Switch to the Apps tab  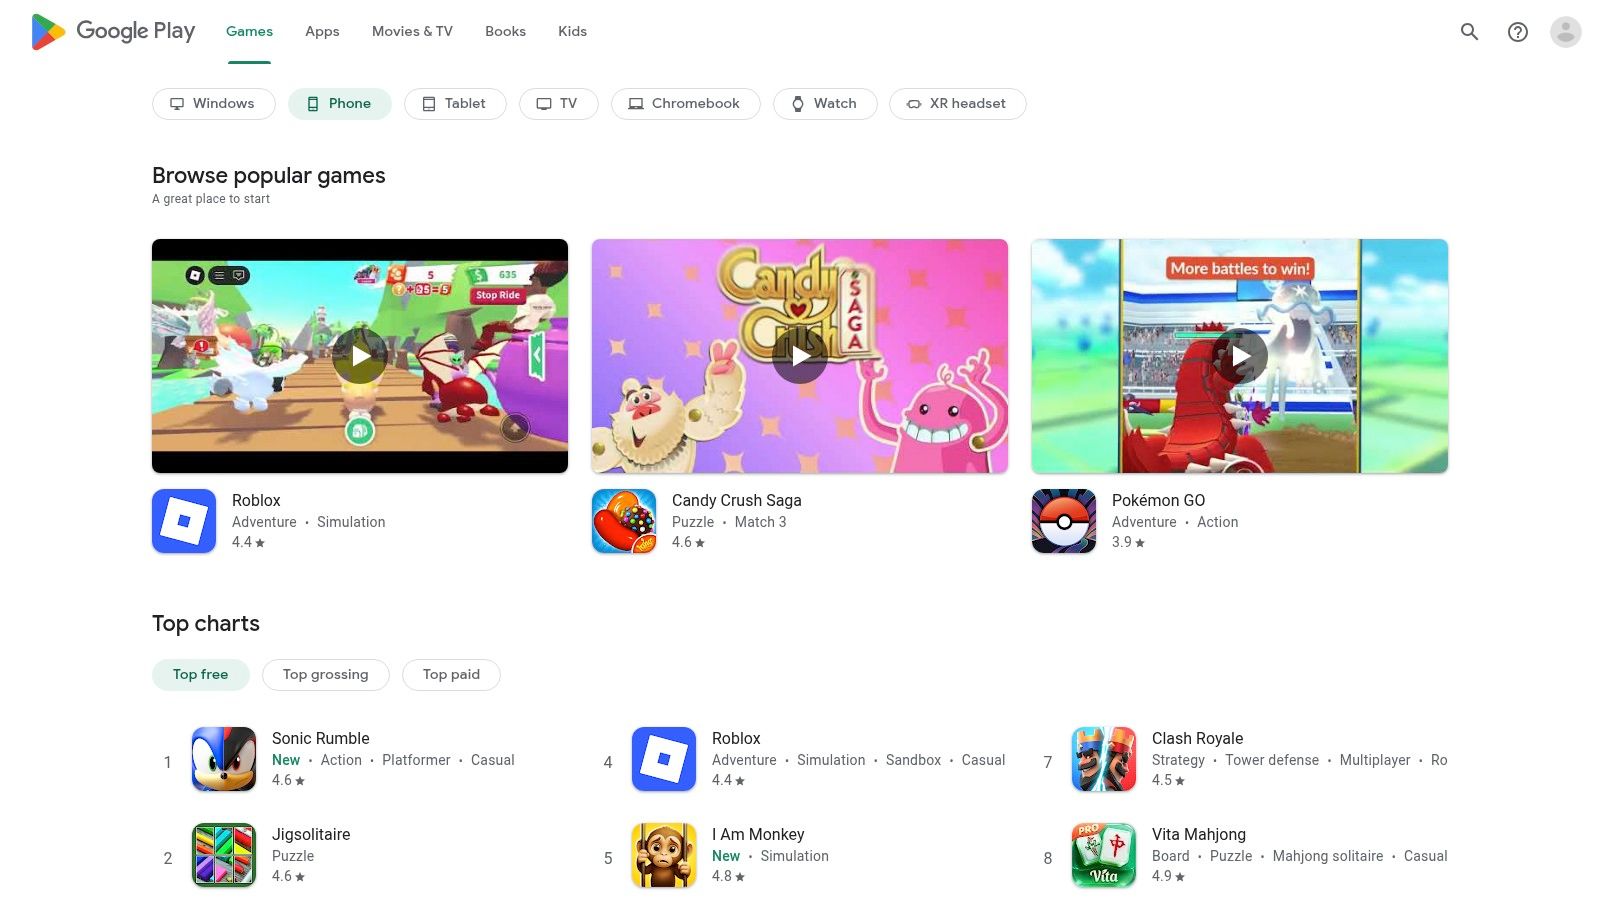point(321,31)
